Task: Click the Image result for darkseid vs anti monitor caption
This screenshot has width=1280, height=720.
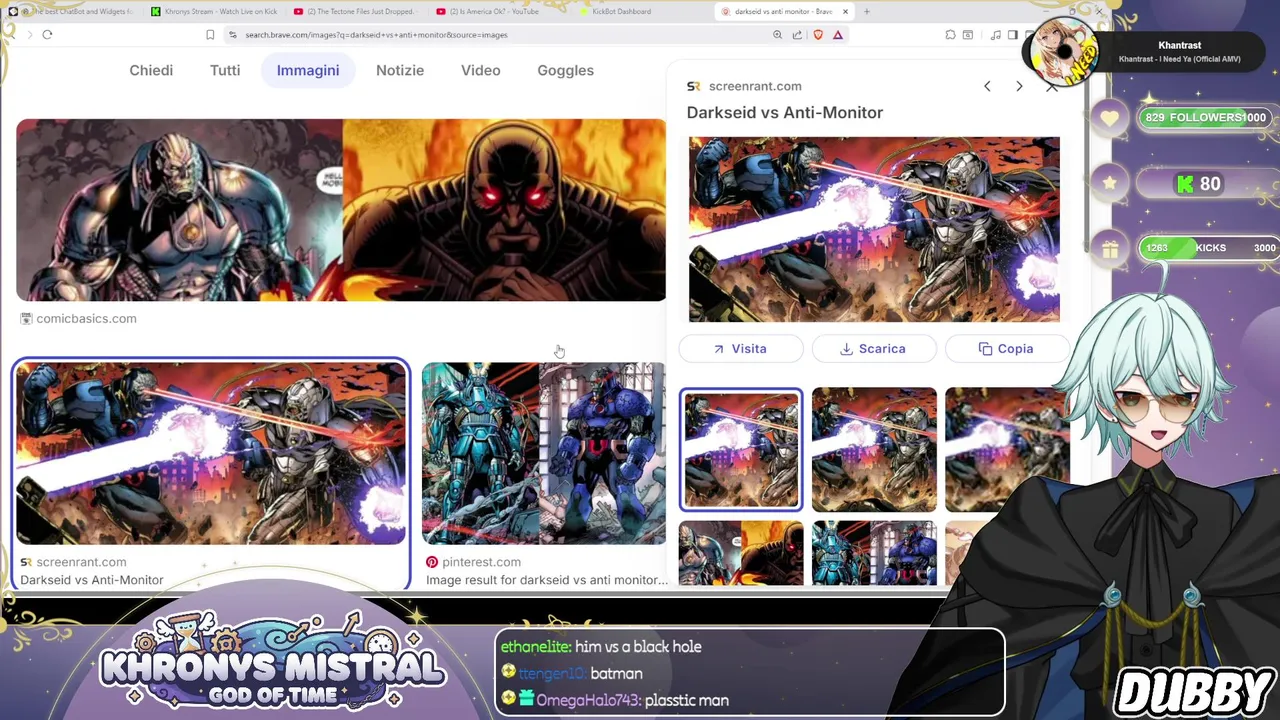Action: (547, 580)
